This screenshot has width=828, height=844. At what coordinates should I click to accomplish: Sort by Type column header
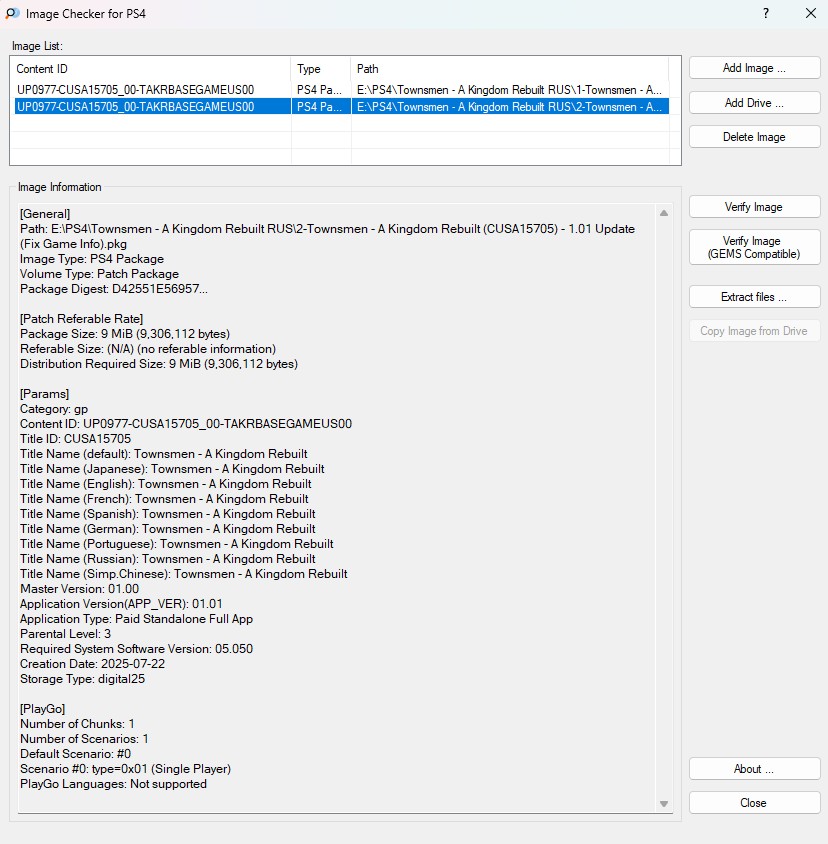point(321,69)
